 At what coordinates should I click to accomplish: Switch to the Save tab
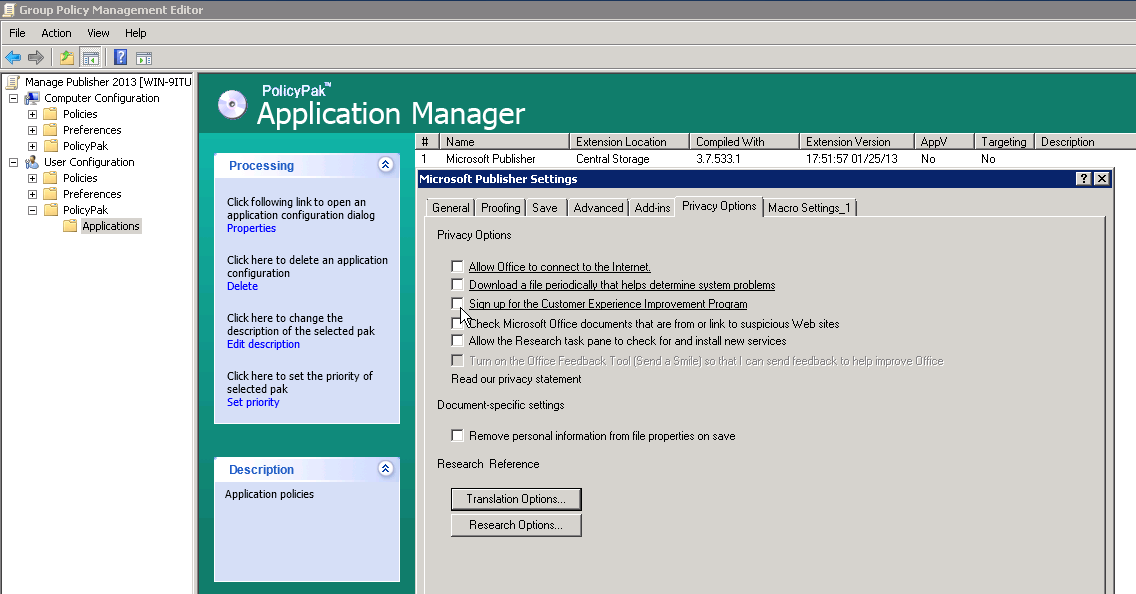click(x=545, y=208)
